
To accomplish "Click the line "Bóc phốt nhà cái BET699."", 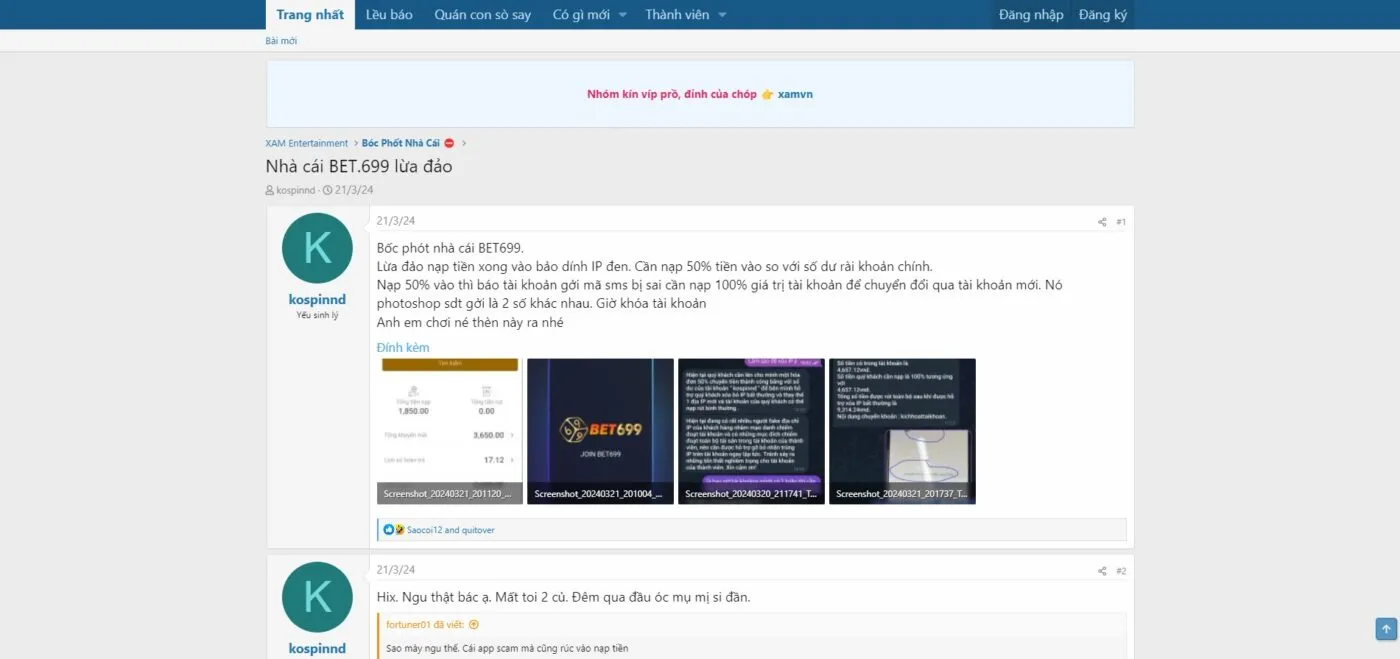I will pos(450,248).
